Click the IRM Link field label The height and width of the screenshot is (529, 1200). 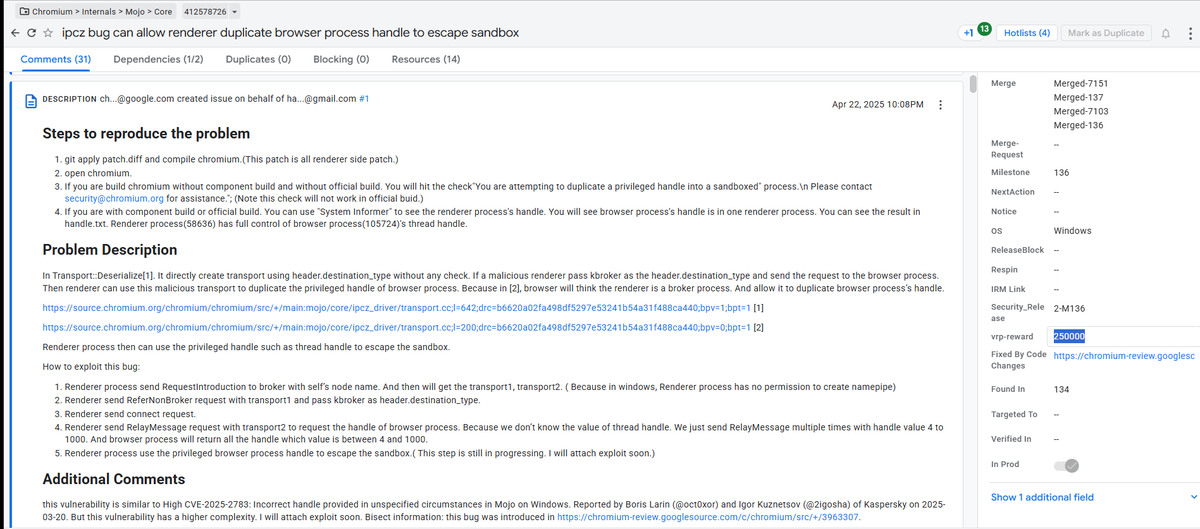[1009, 289]
